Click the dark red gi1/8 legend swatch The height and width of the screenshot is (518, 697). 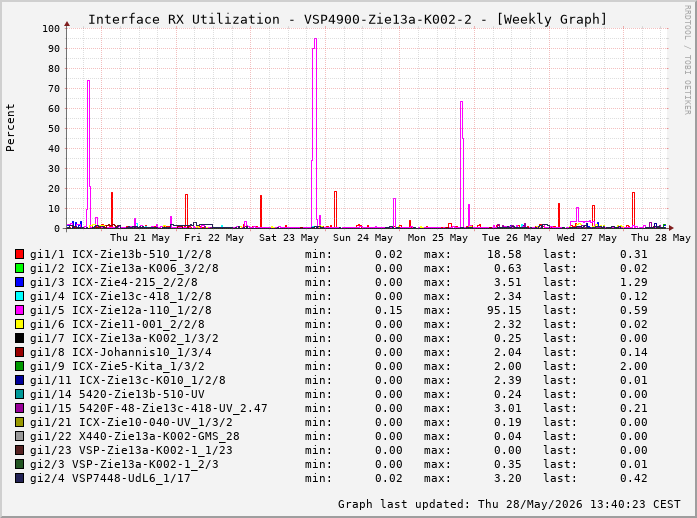pyautogui.click(x=19, y=352)
